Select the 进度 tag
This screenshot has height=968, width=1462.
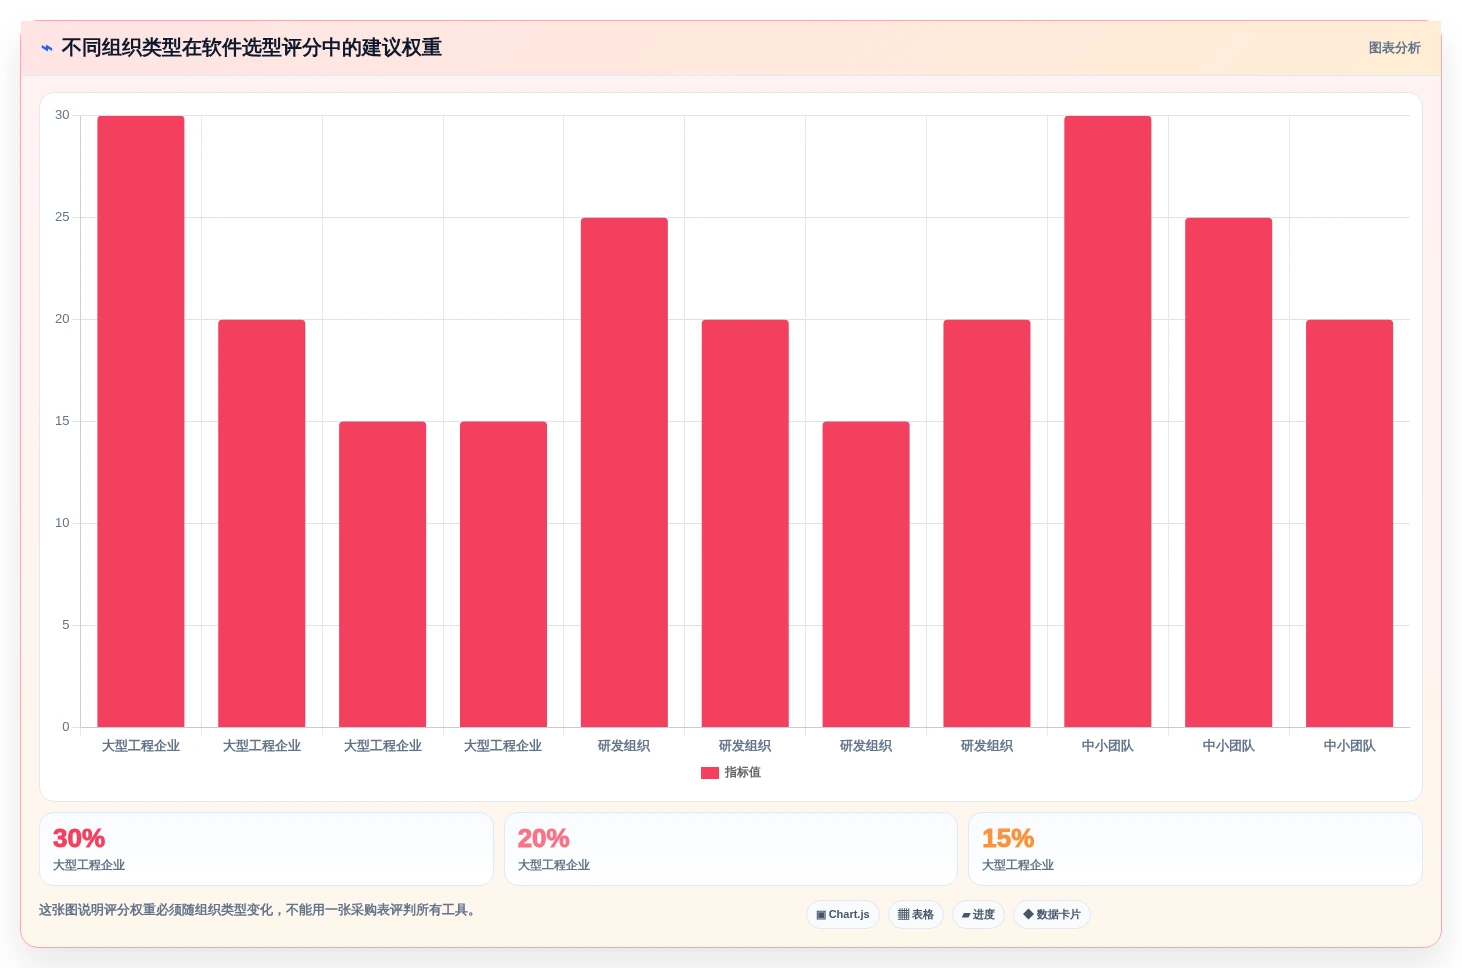click(978, 915)
